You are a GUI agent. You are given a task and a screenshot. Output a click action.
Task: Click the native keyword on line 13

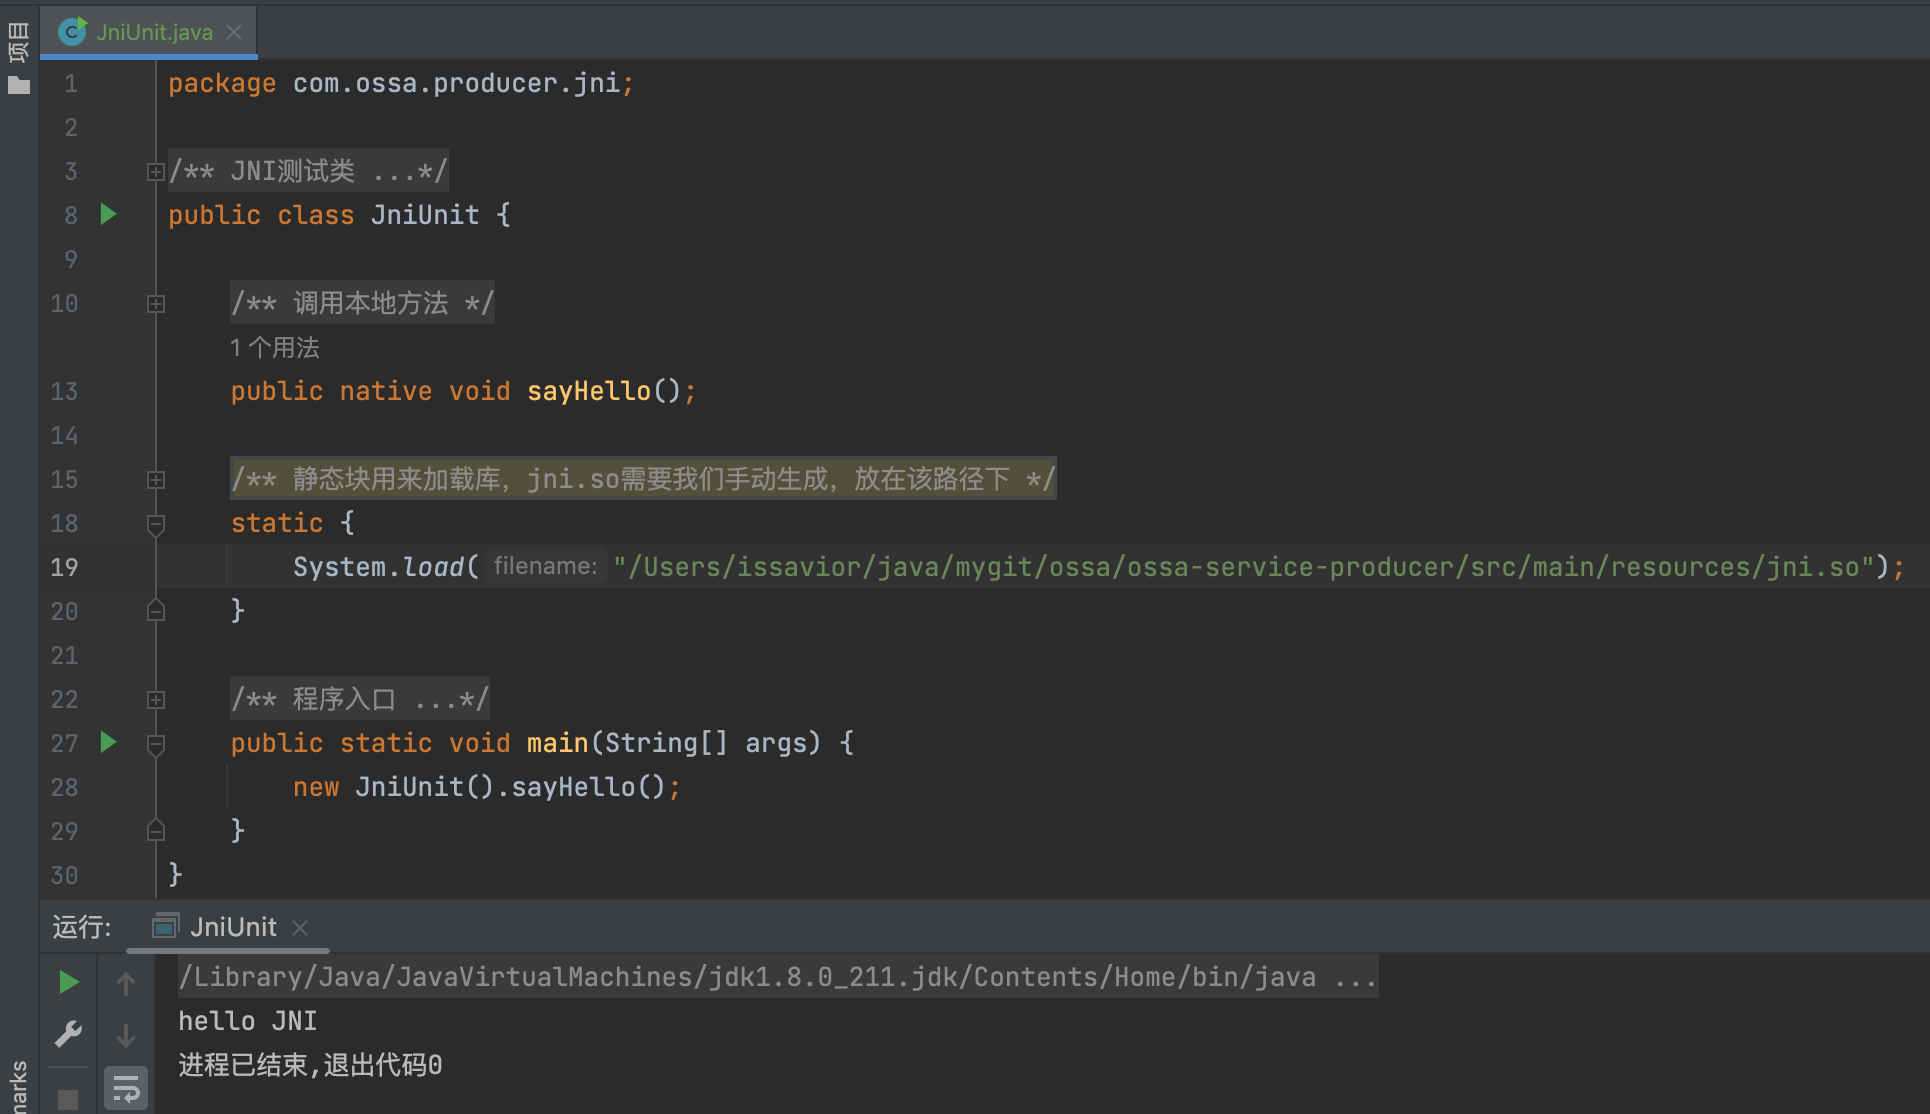tap(386, 391)
